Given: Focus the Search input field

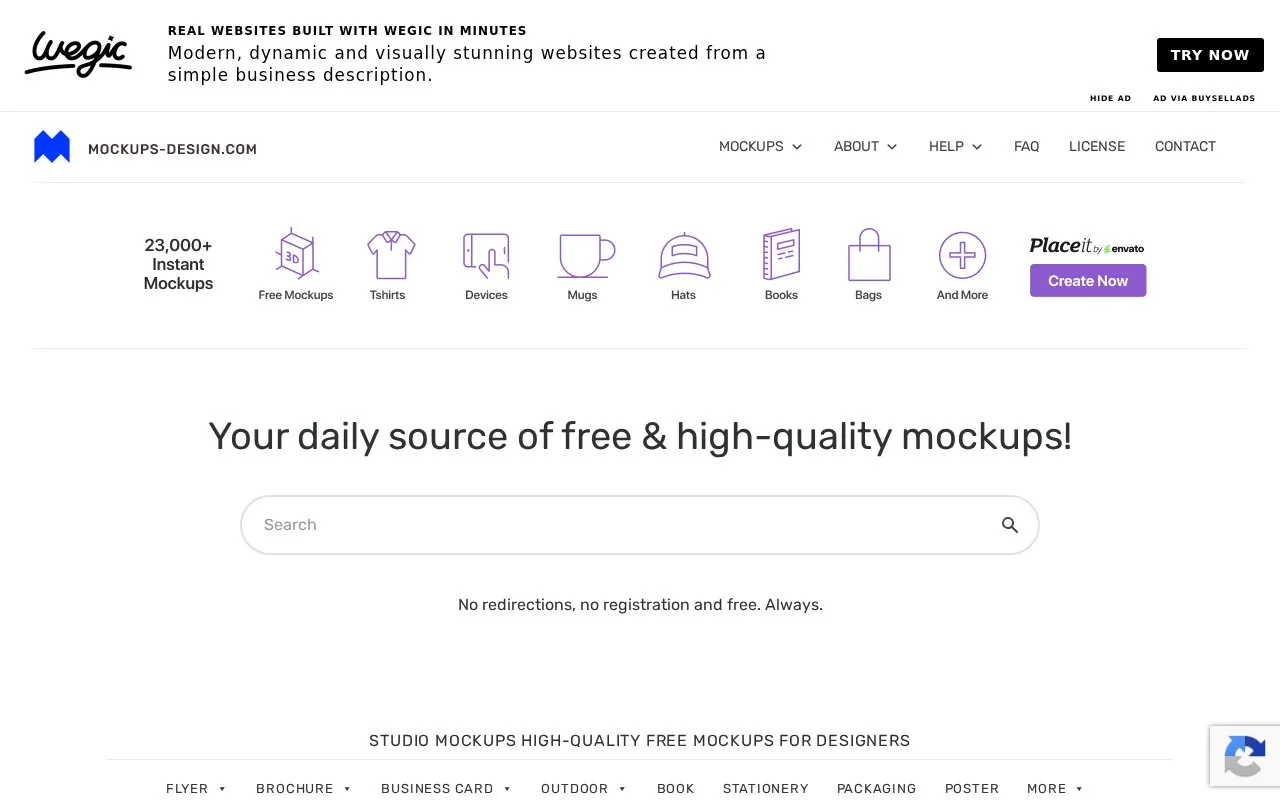Looking at the screenshot, I should [640, 525].
